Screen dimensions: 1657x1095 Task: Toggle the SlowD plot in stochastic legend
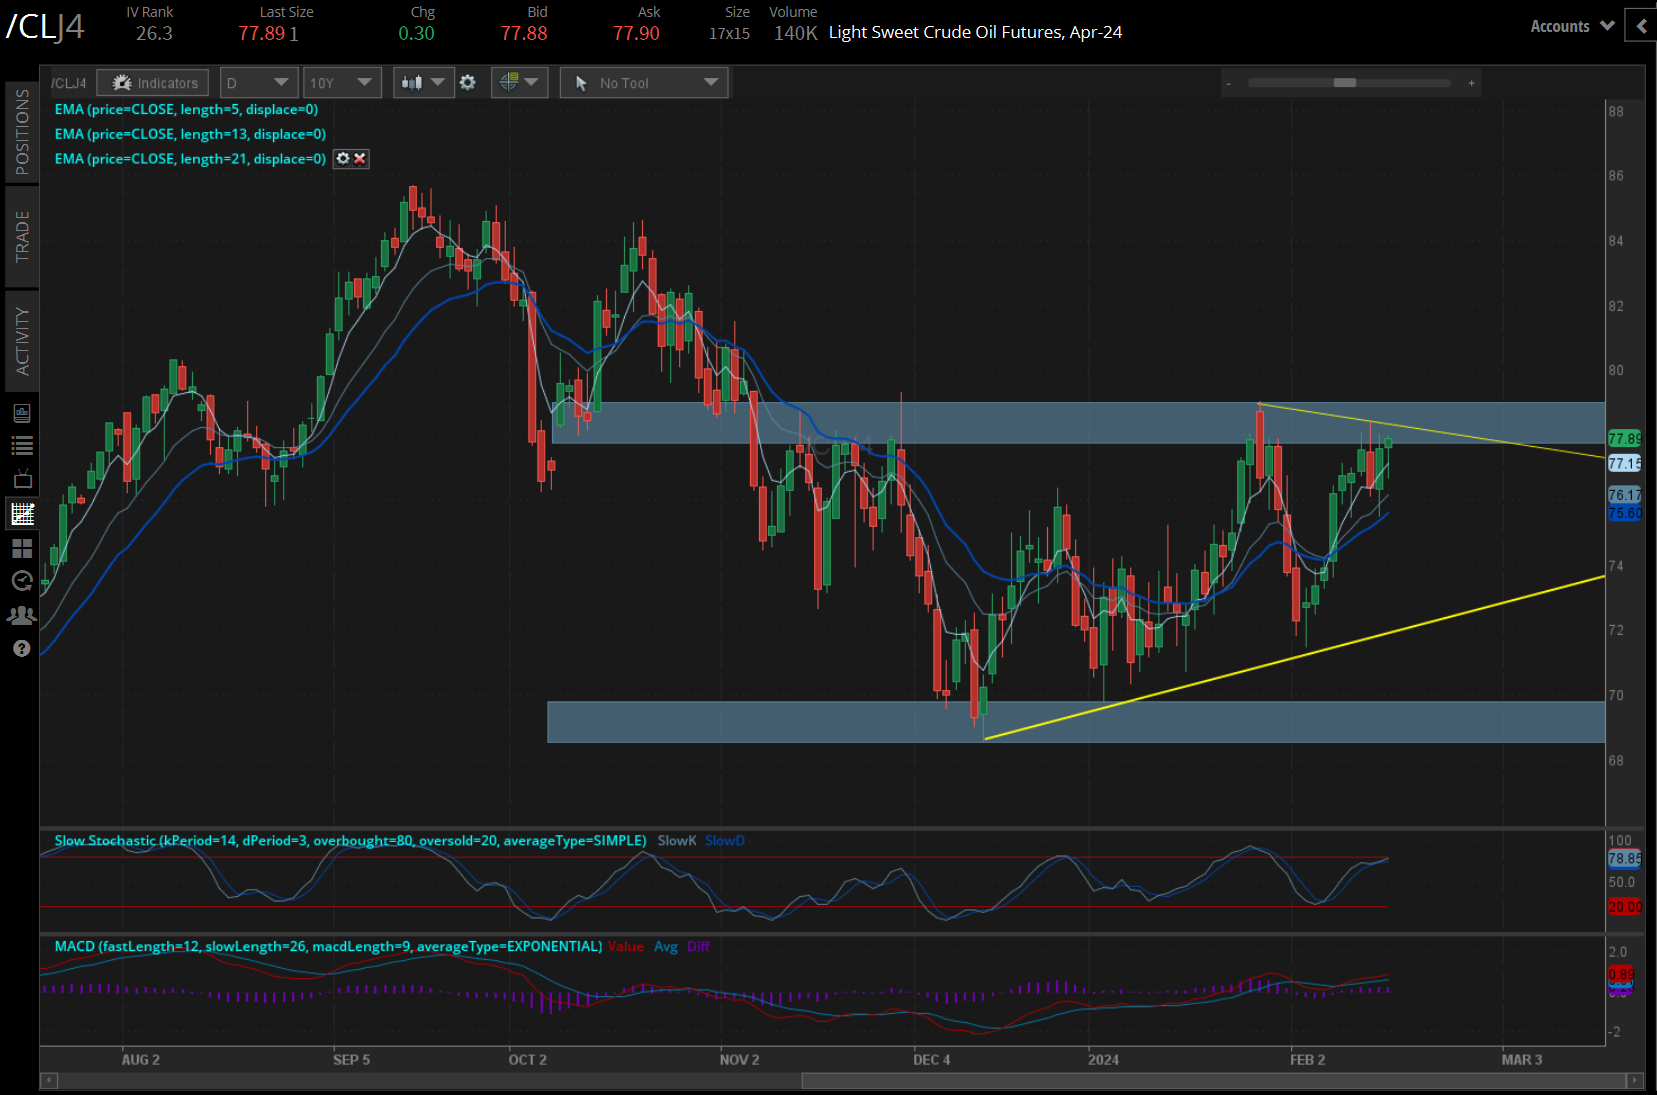pyautogui.click(x=724, y=840)
